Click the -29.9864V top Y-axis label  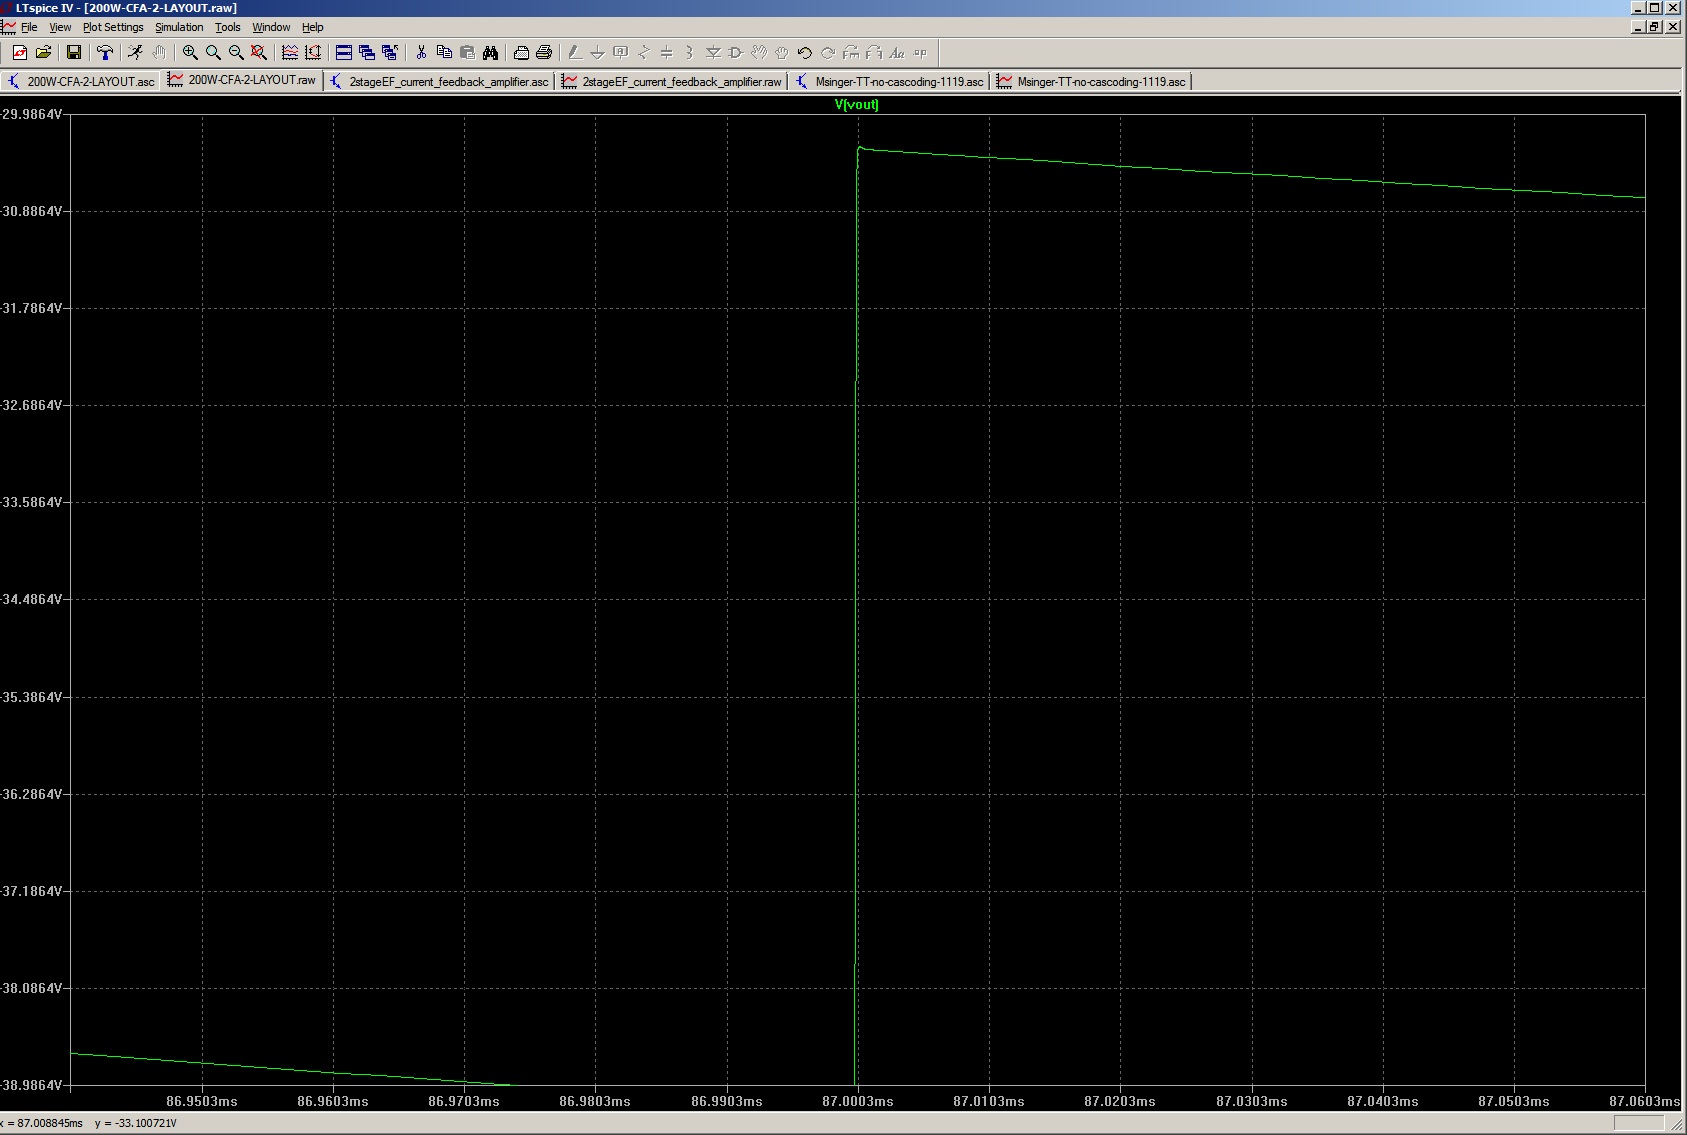point(30,114)
